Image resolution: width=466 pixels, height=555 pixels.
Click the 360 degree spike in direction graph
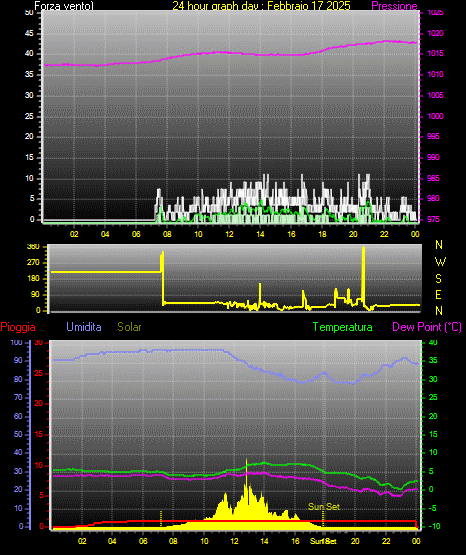click(363, 276)
